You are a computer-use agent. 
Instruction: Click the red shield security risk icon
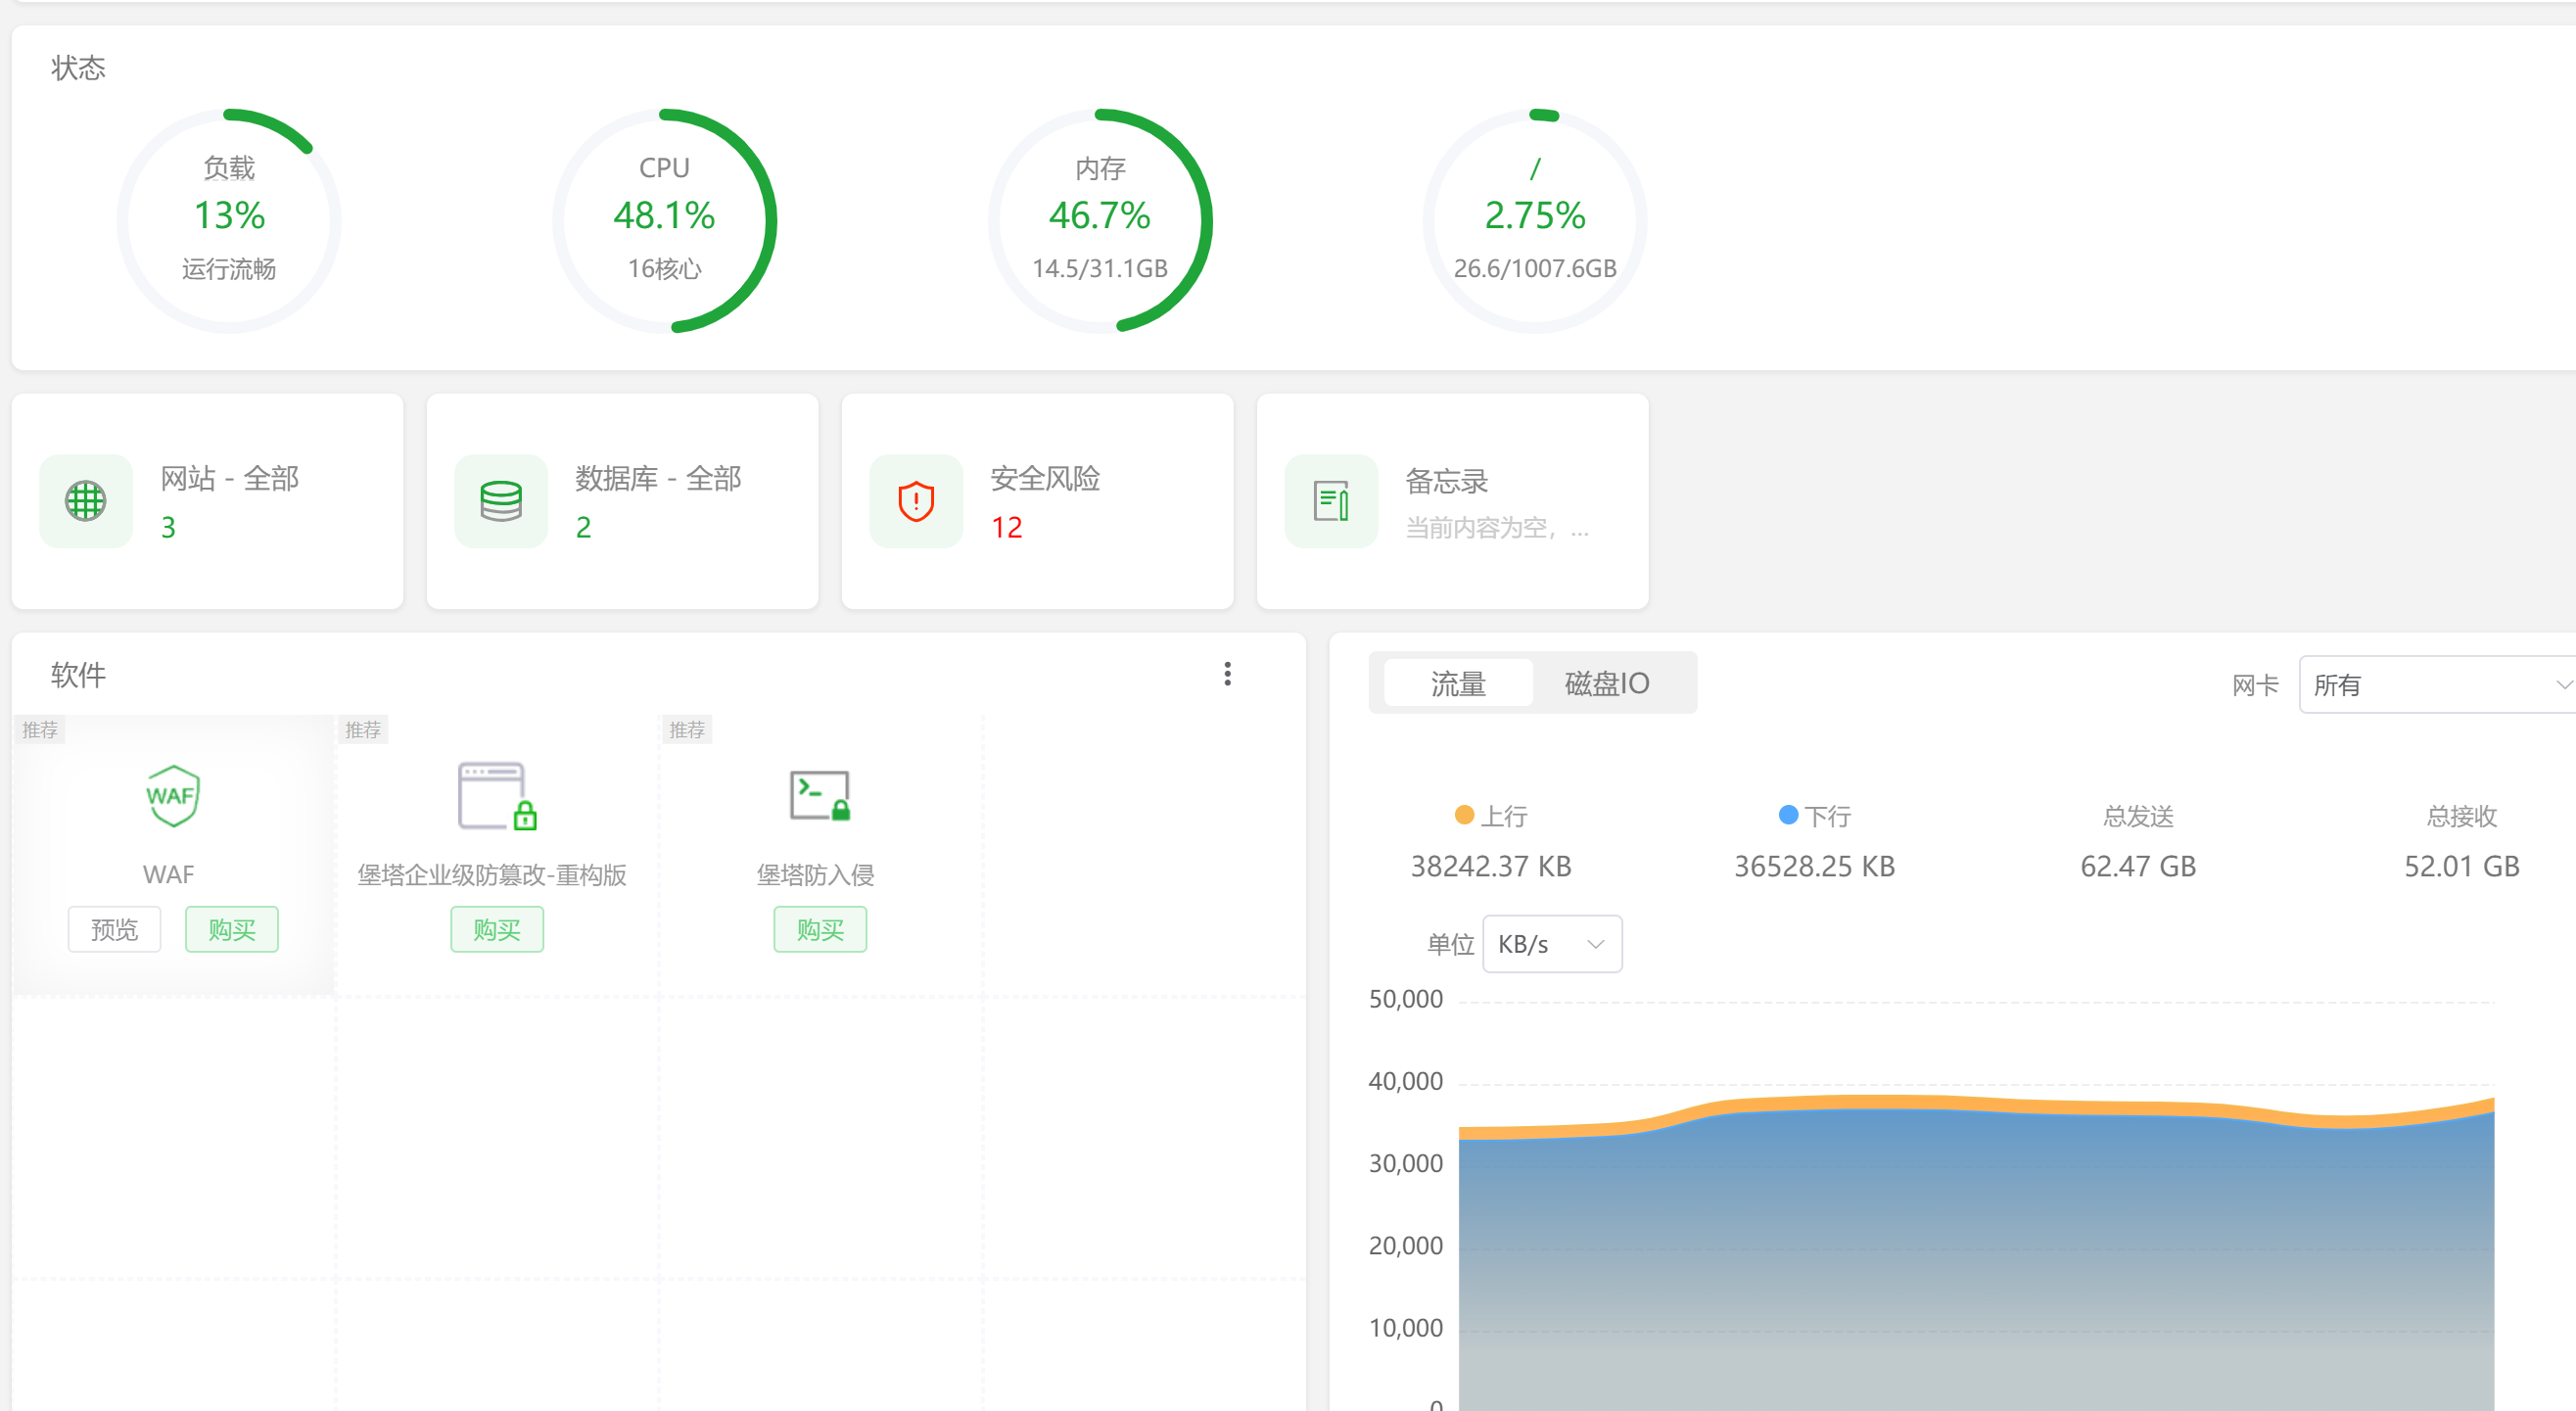(916, 501)
